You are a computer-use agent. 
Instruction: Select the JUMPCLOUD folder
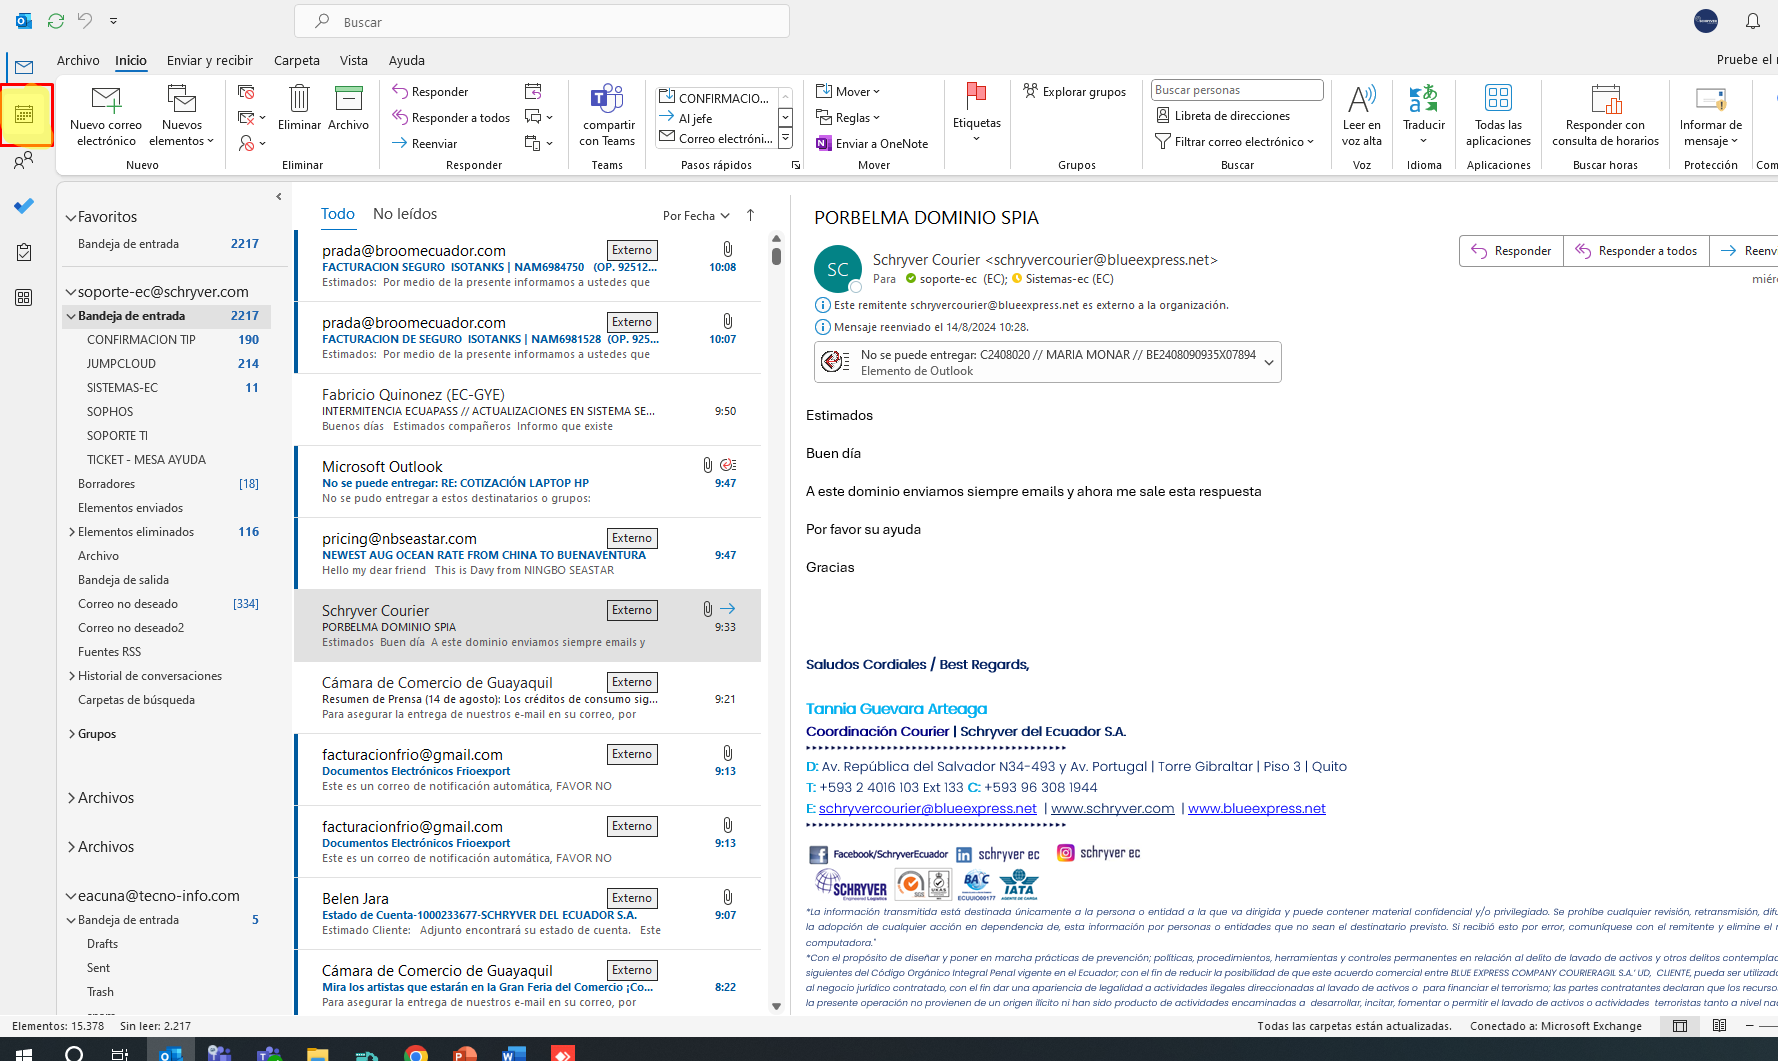coord(121,364)
